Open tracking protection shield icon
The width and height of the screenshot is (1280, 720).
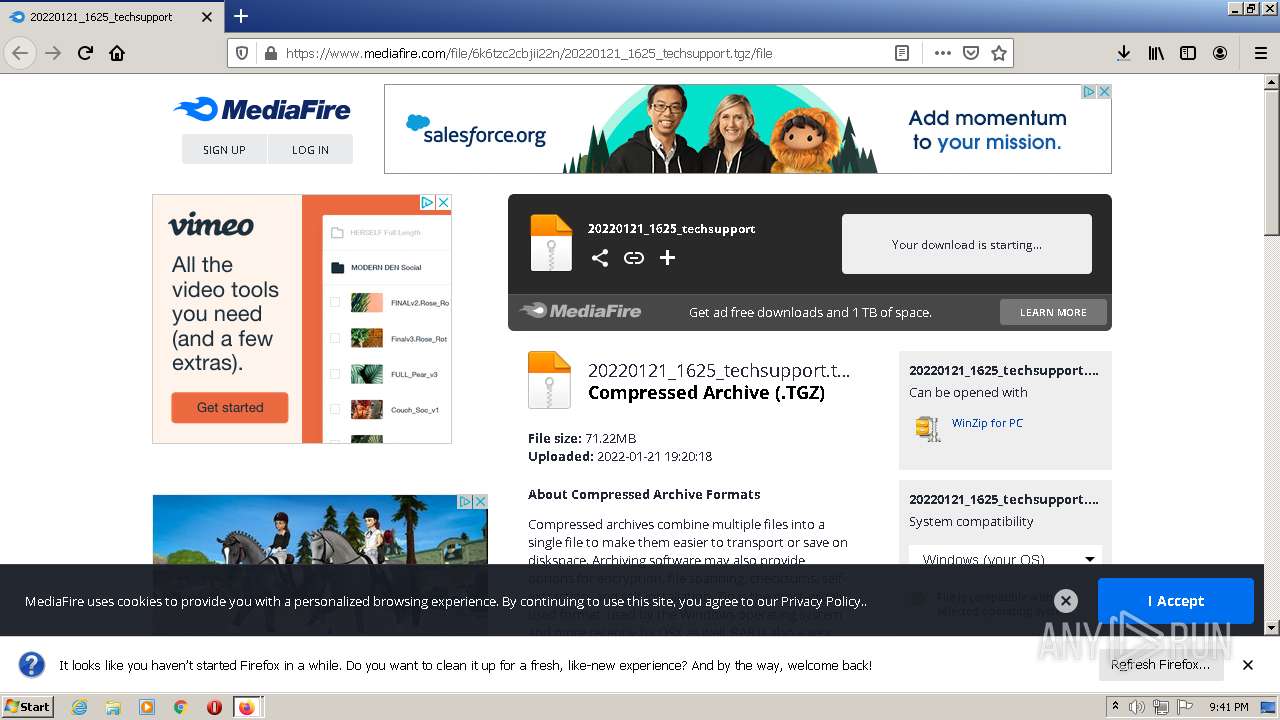click(242, 53)
